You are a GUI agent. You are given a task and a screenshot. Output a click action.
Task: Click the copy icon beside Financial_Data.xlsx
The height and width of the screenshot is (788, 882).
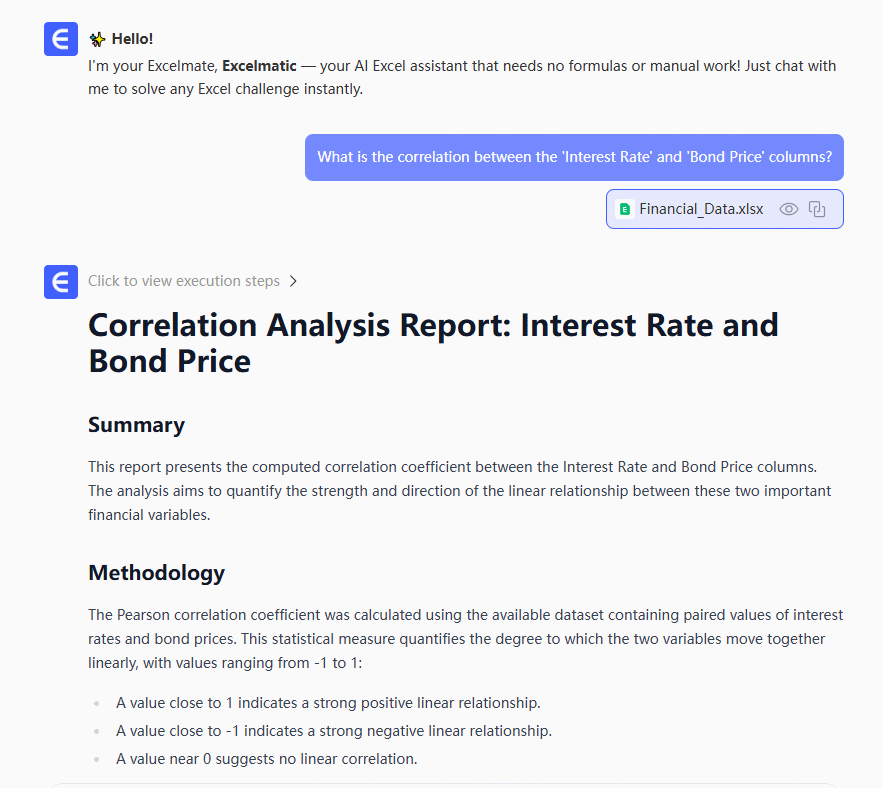pos(817,209)
